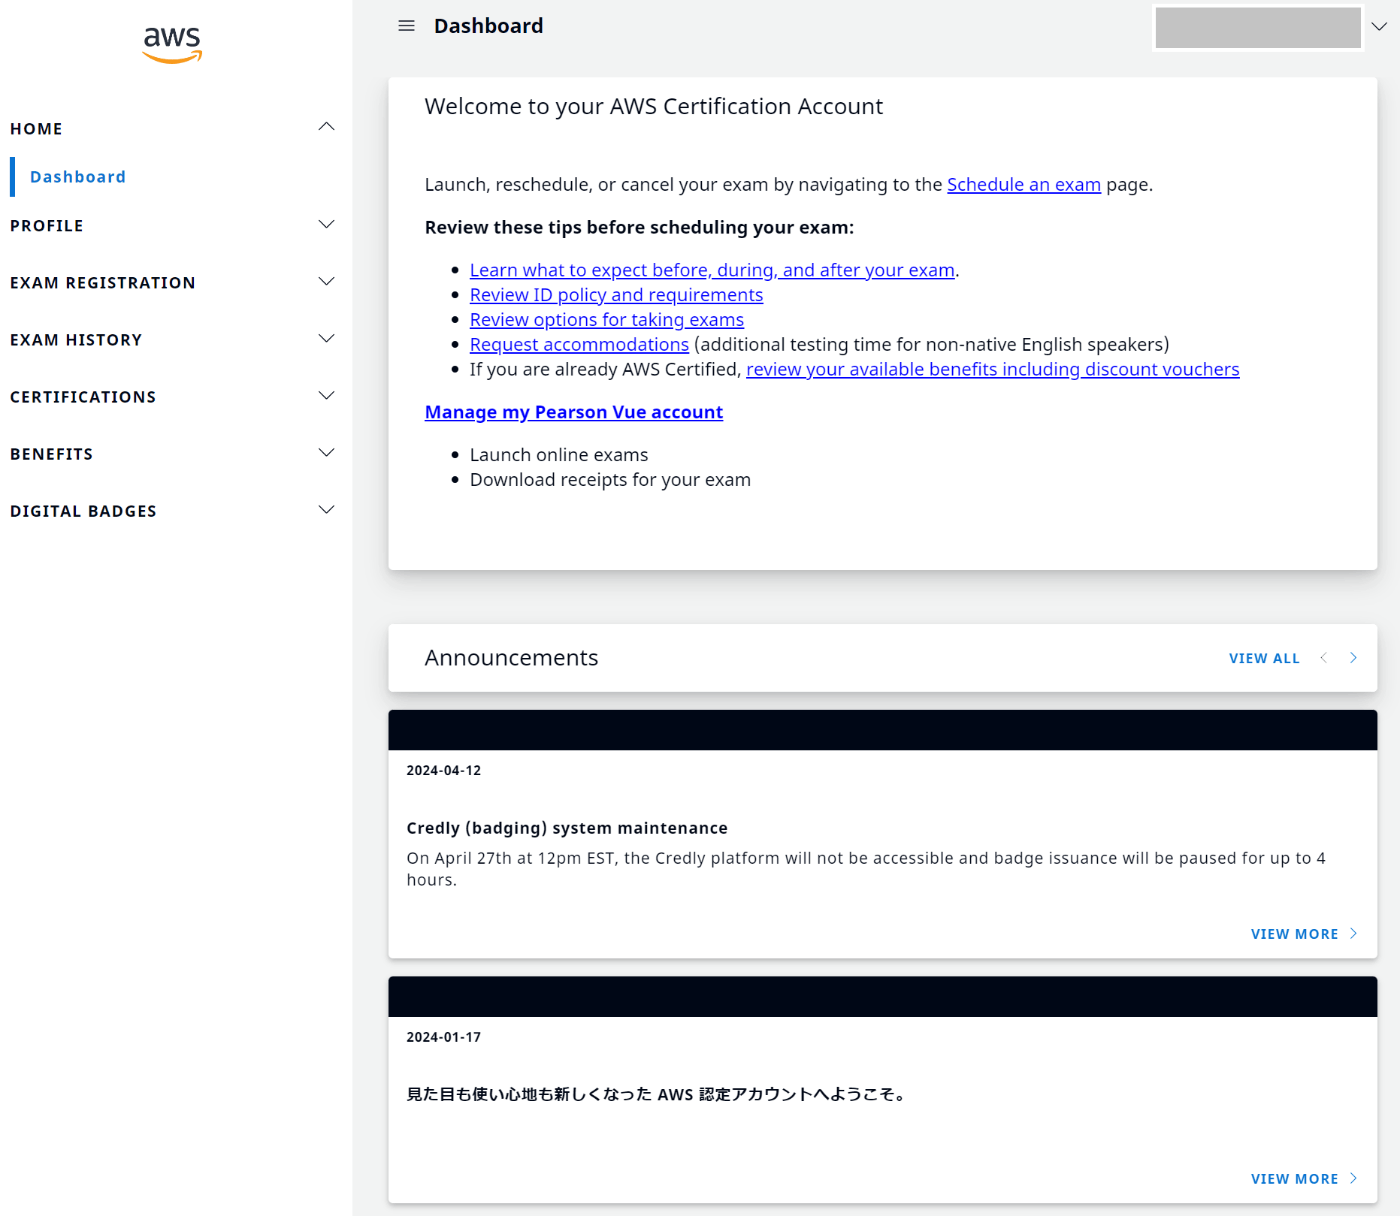Open Manage my Pearson Vue account link

click(x=574, y=412)
